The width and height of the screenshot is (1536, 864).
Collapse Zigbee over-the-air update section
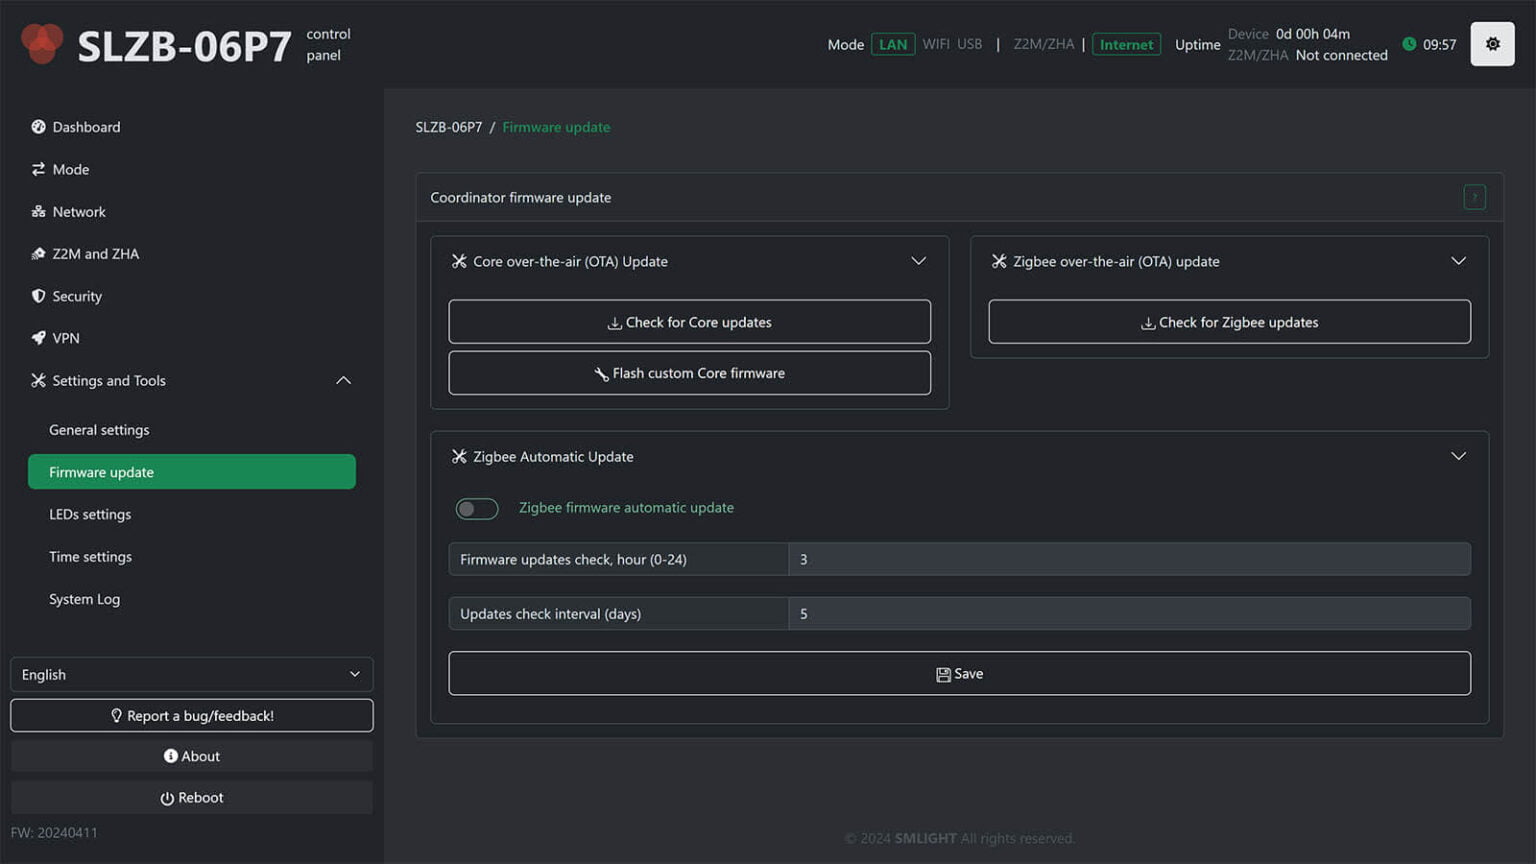pyautogui.click(x=1458, y=261)
